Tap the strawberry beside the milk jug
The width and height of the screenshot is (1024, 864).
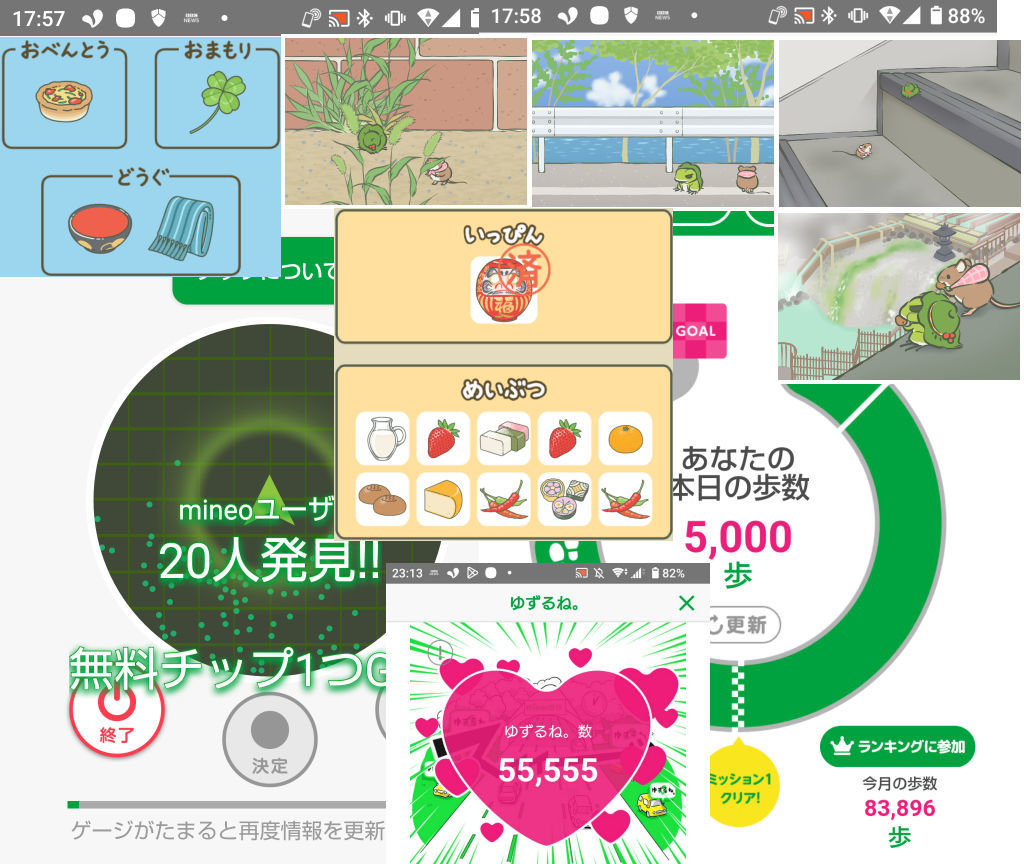click(x=443, y=438)
